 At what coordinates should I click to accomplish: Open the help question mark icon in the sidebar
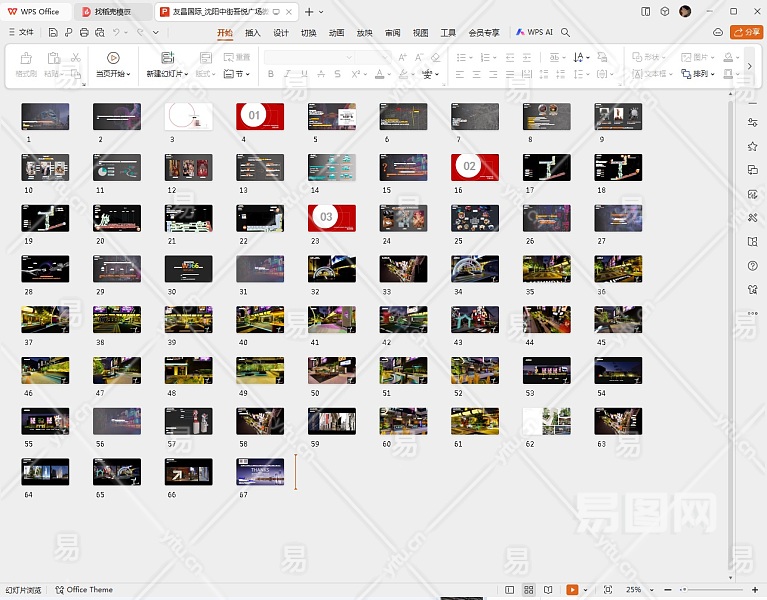point(752,265)
